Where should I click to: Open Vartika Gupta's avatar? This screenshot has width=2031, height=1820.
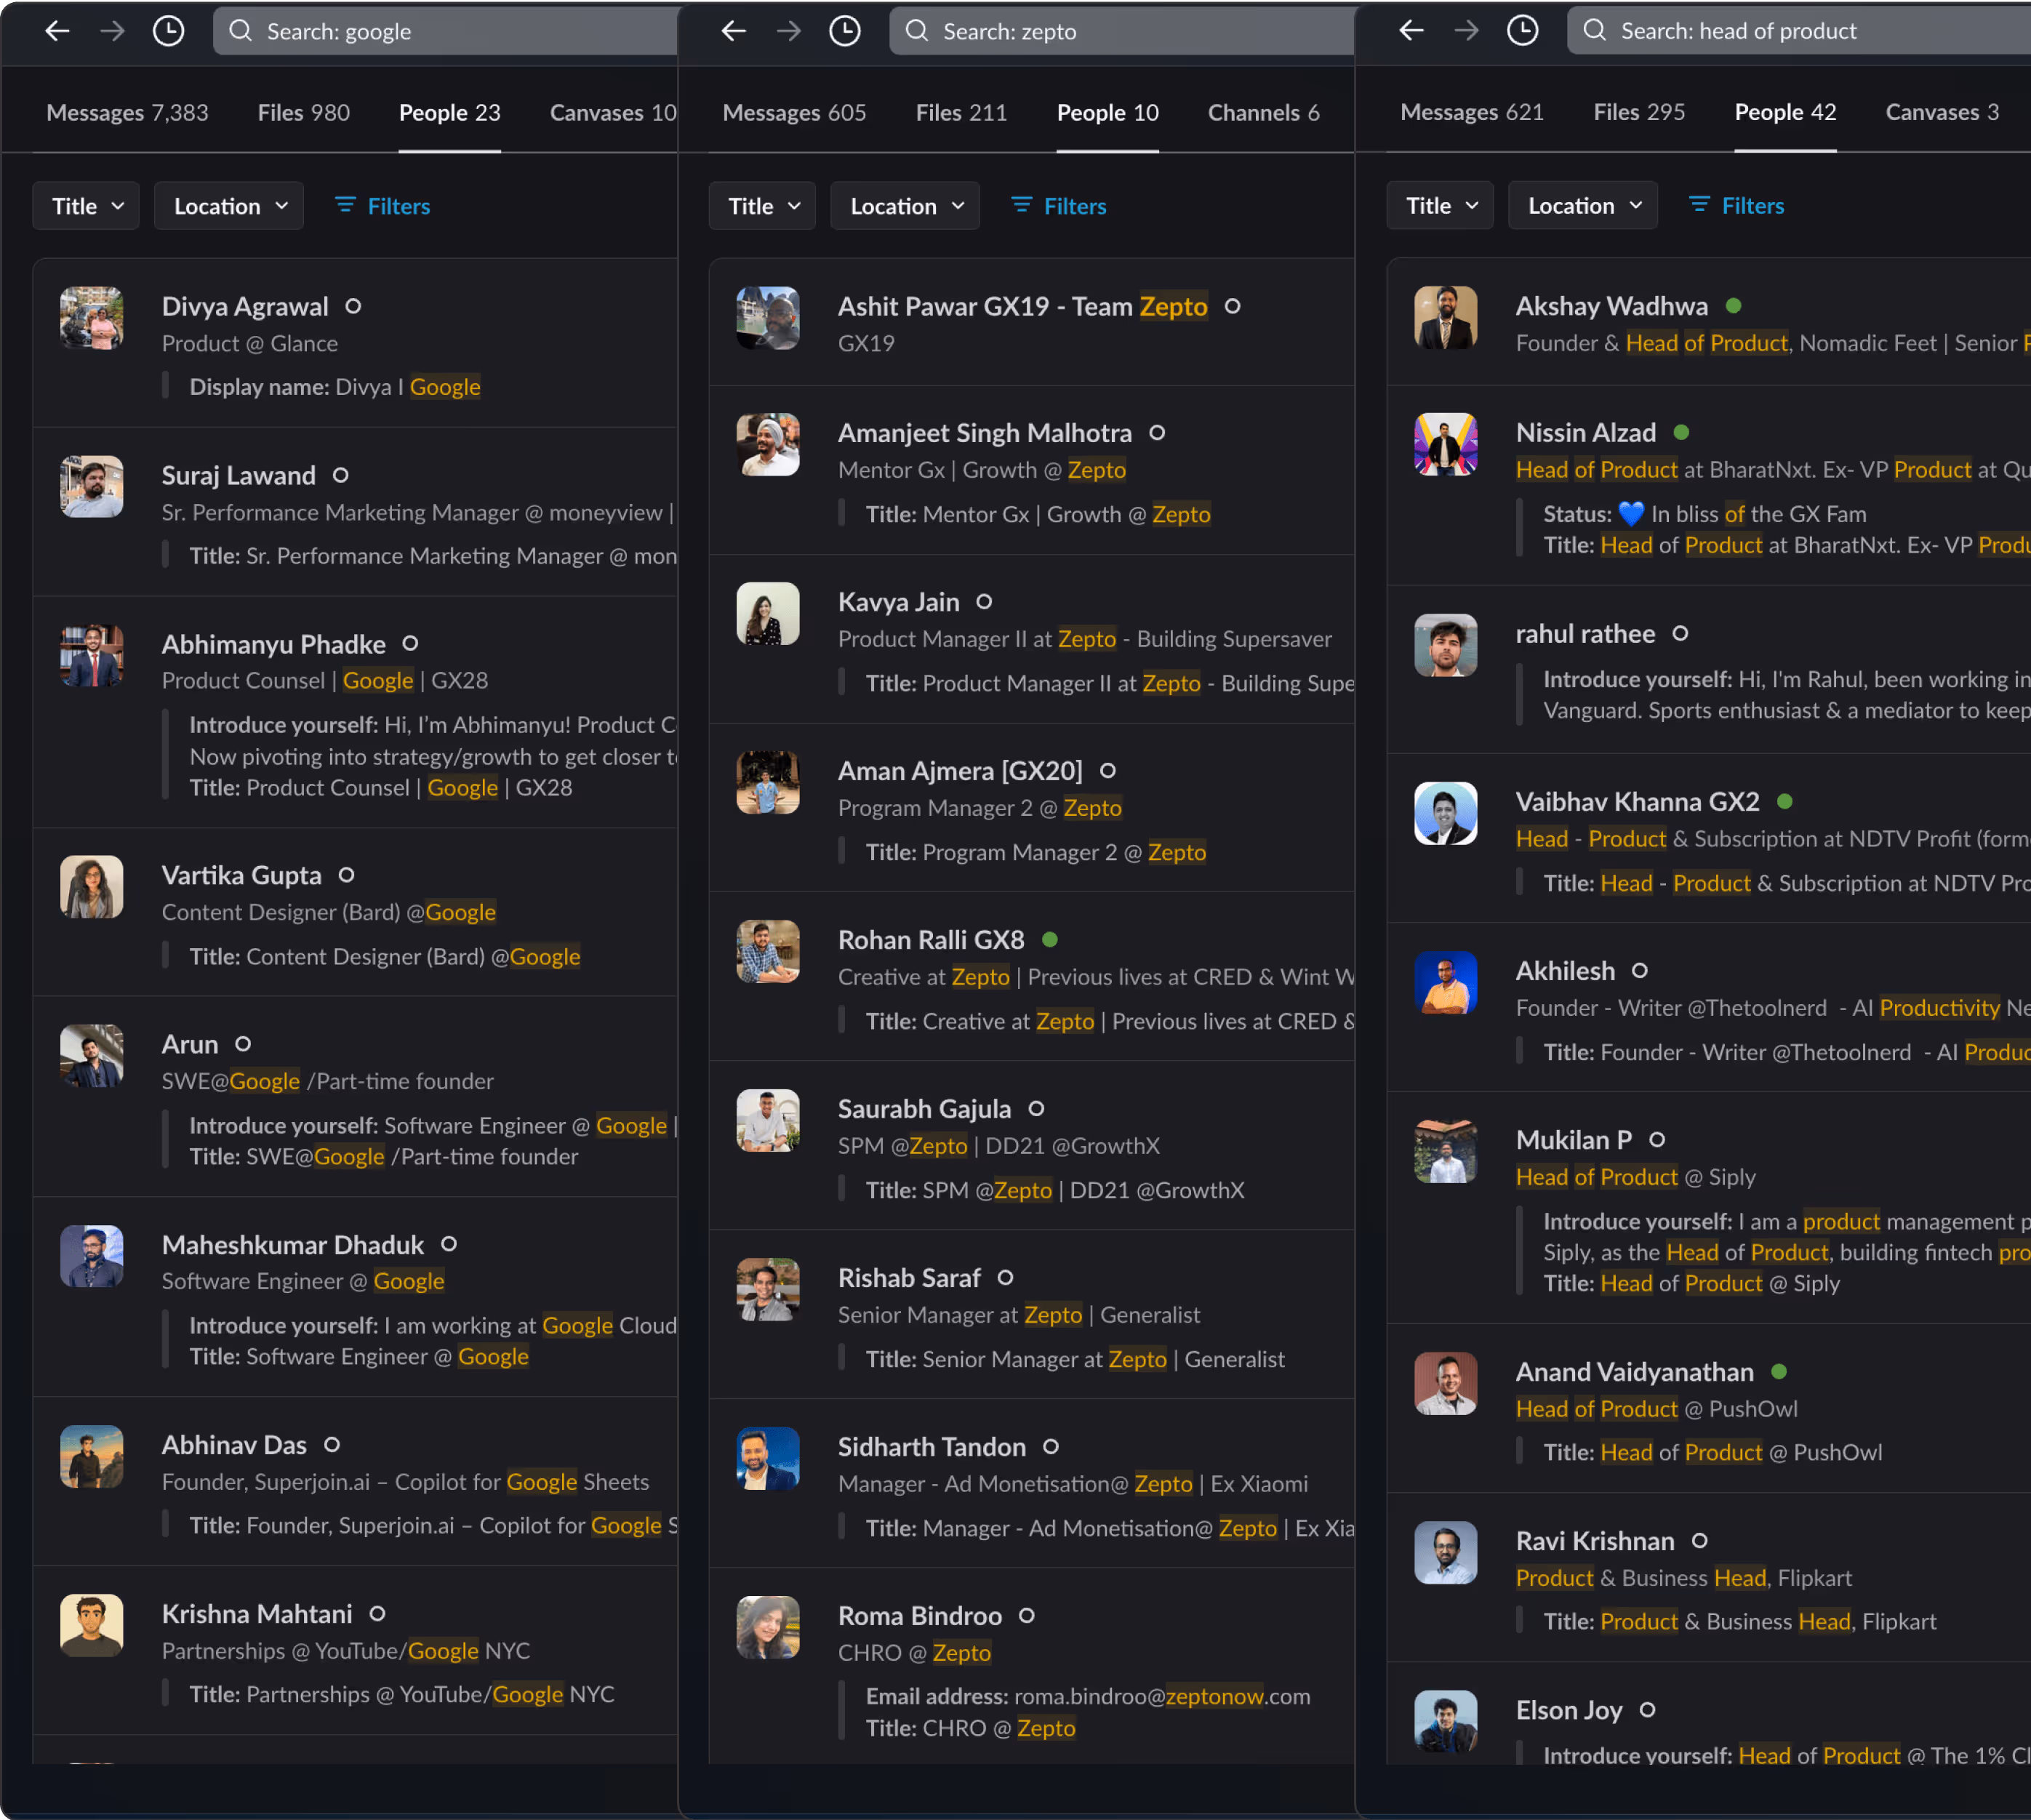[92, 887]
